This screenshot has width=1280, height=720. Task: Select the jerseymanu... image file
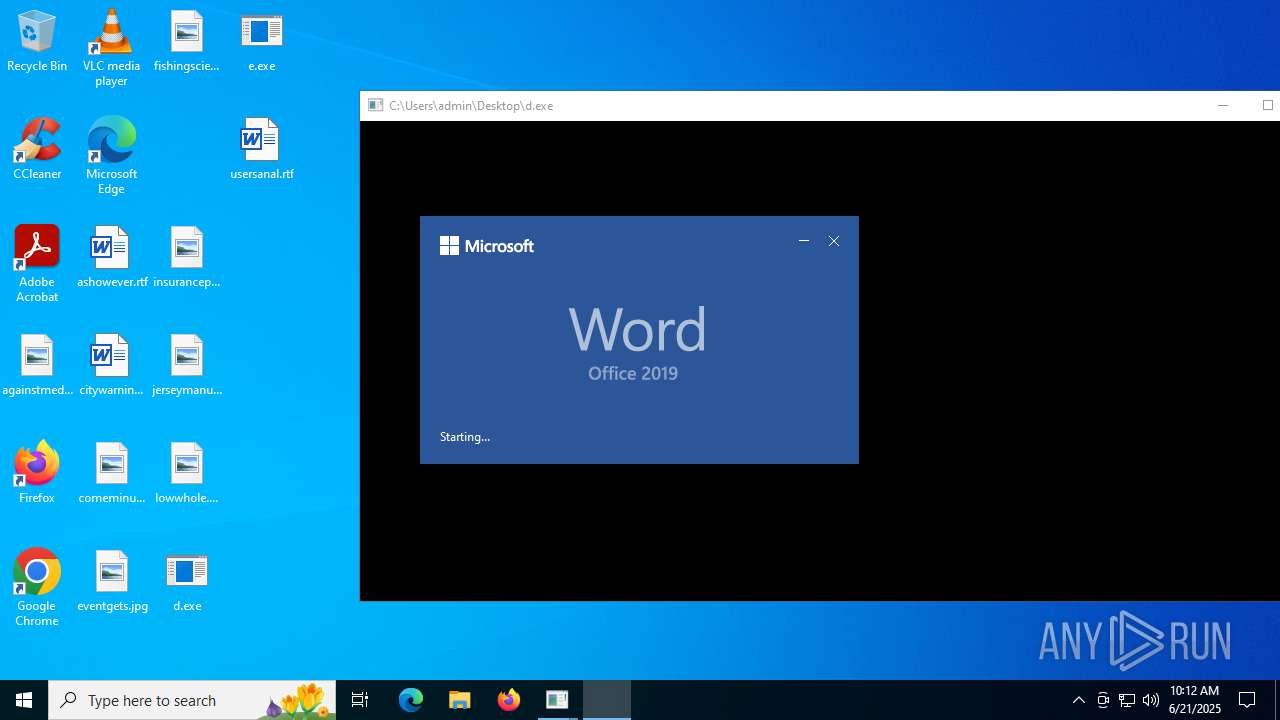[x=186, y=366]
